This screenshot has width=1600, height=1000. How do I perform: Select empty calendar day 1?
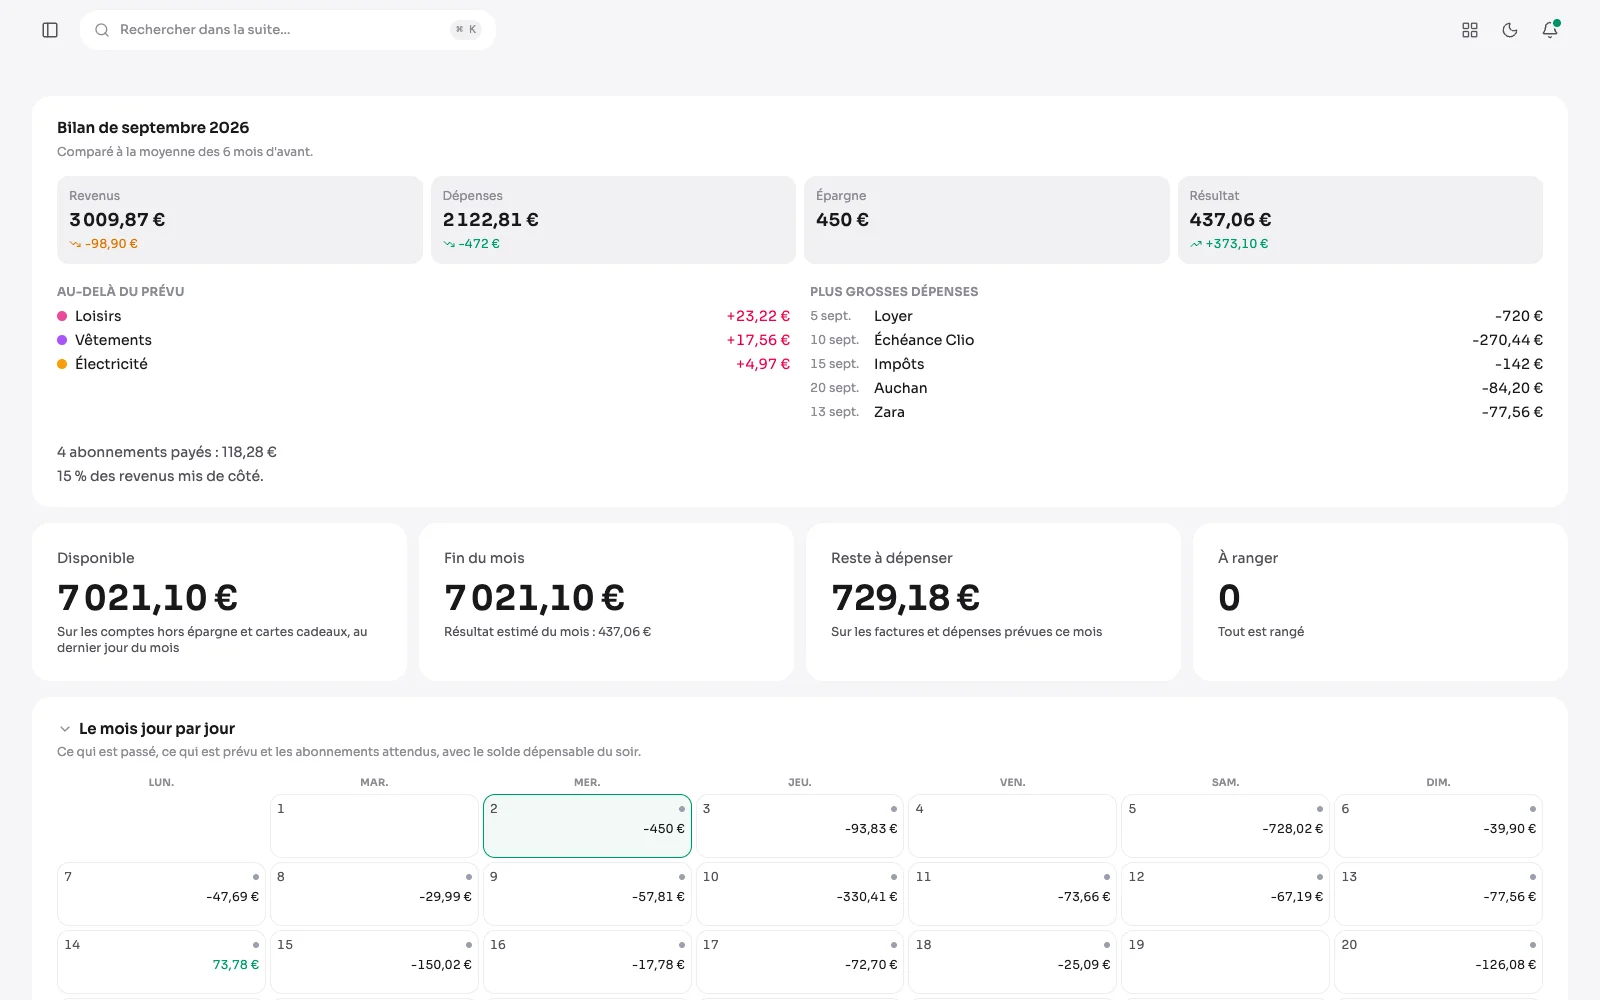374,826
